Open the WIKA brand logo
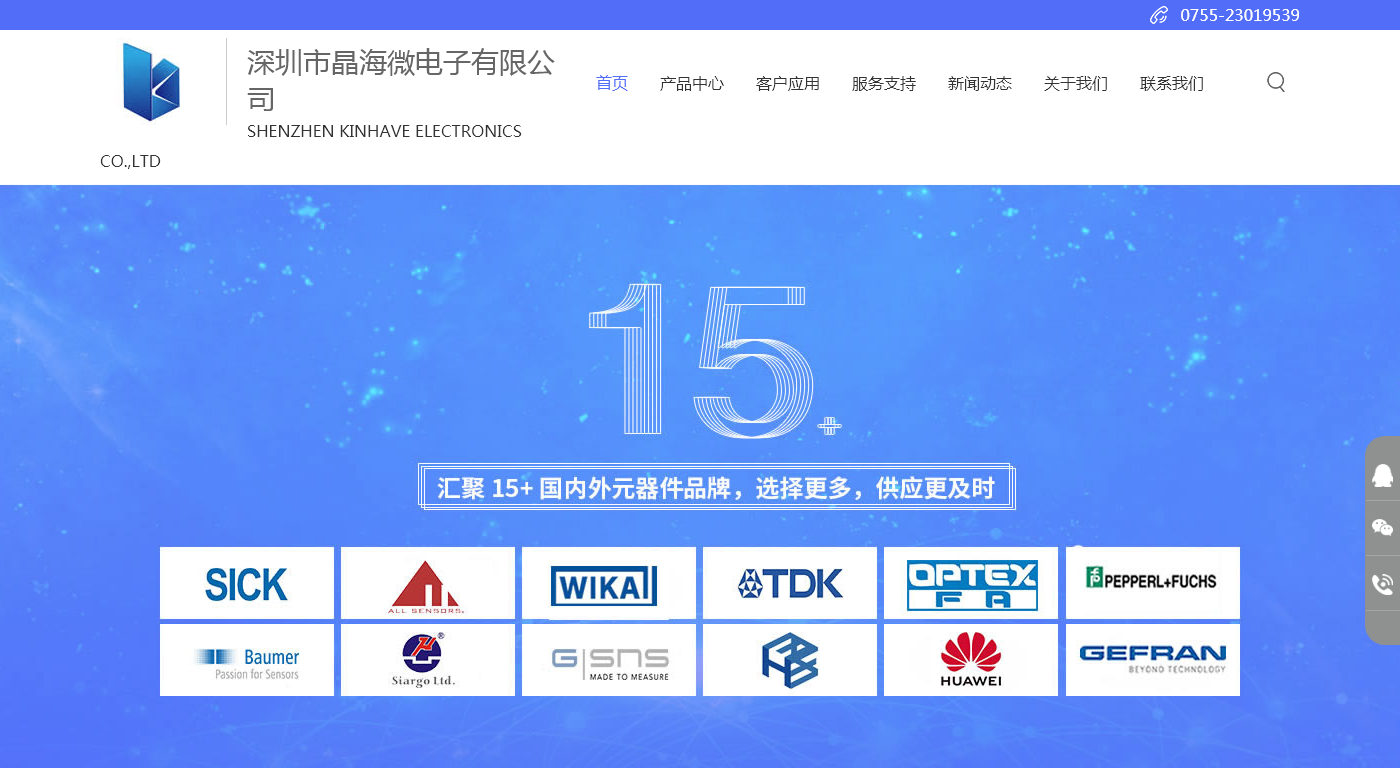This screenshot has height=768, width=1400. coord(609,583)
